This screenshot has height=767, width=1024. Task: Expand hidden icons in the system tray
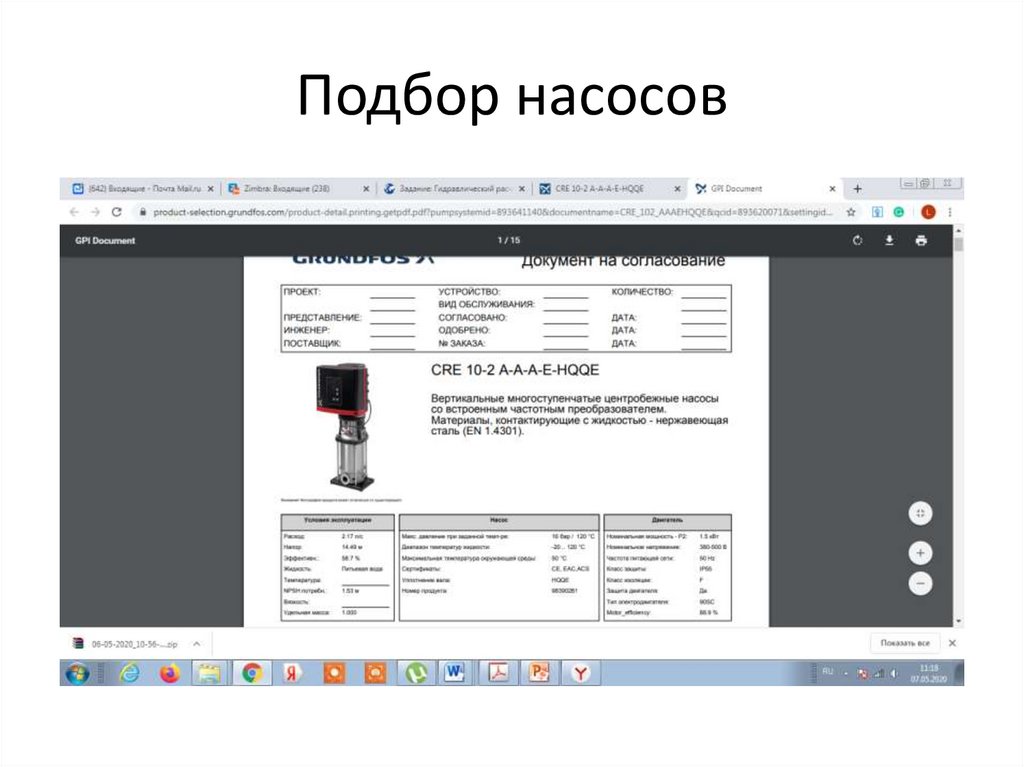coord(846,675)
